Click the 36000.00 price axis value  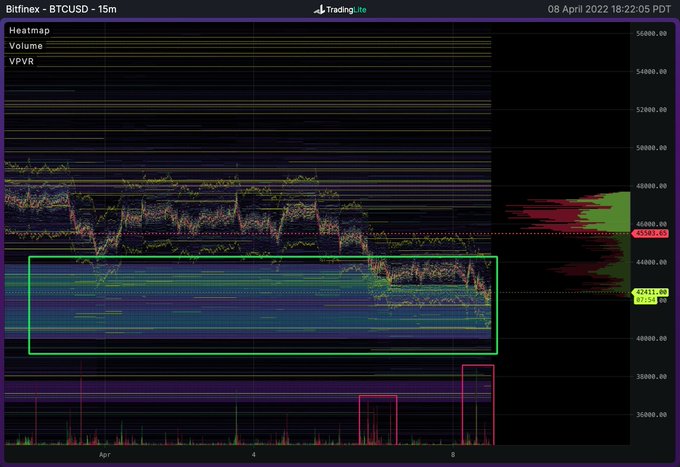coord(651,415)
